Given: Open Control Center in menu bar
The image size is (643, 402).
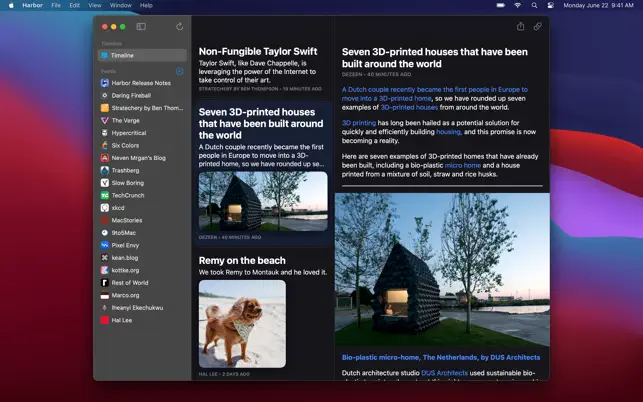Looking at the screenshot, I should click(550, 5).
